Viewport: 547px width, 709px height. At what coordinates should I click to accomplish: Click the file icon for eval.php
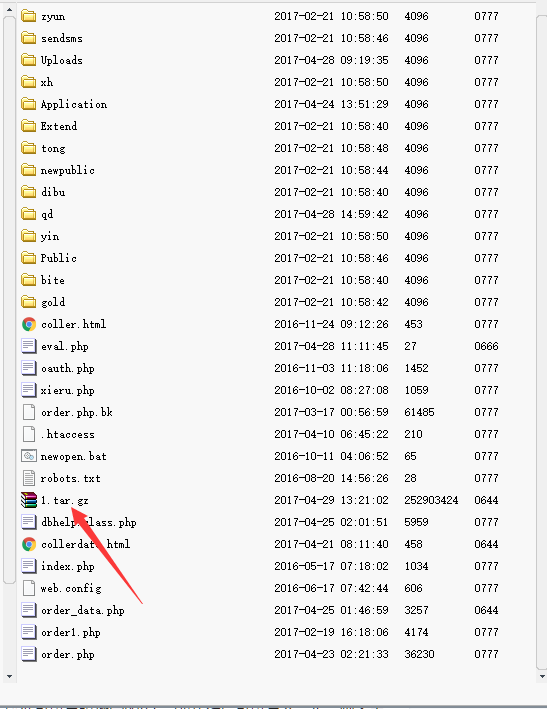tap(29, 346)
